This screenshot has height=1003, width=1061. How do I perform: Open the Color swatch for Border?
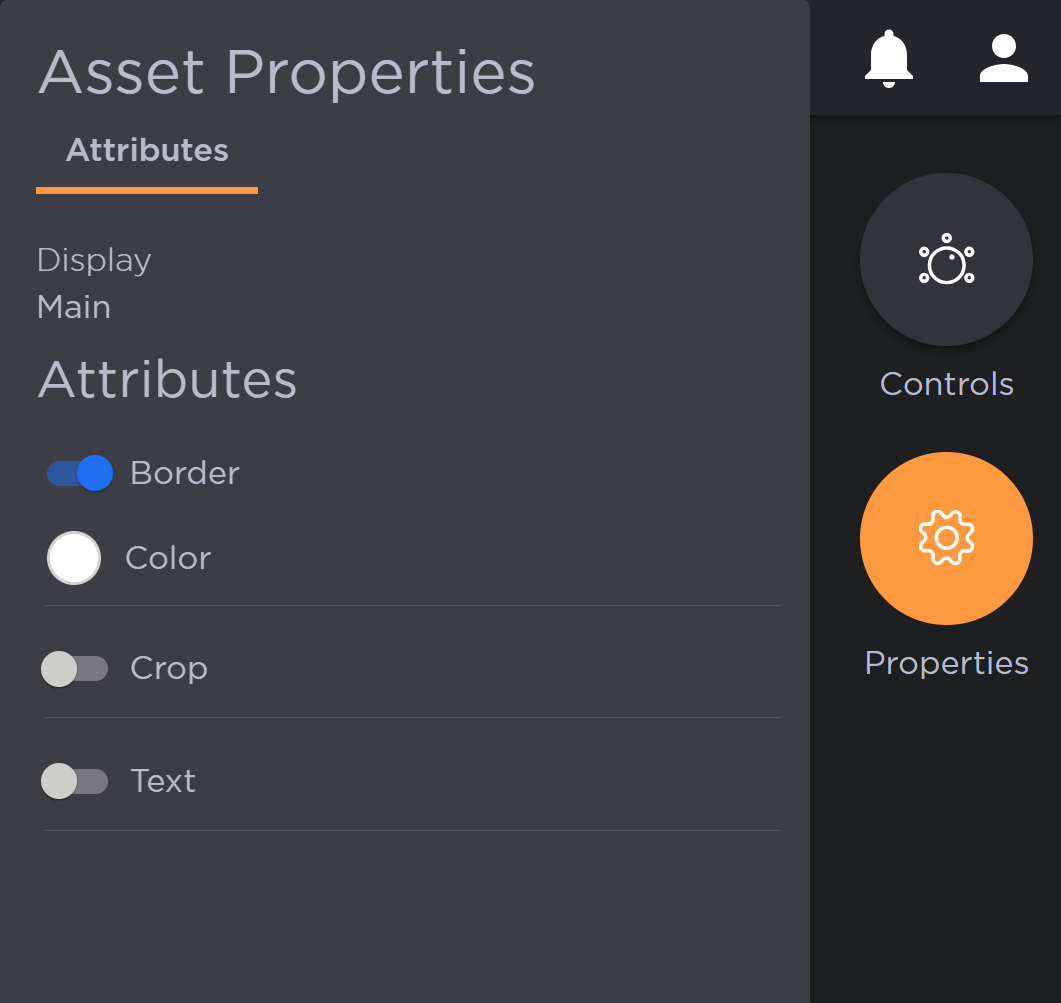click(x=73, y=558)
